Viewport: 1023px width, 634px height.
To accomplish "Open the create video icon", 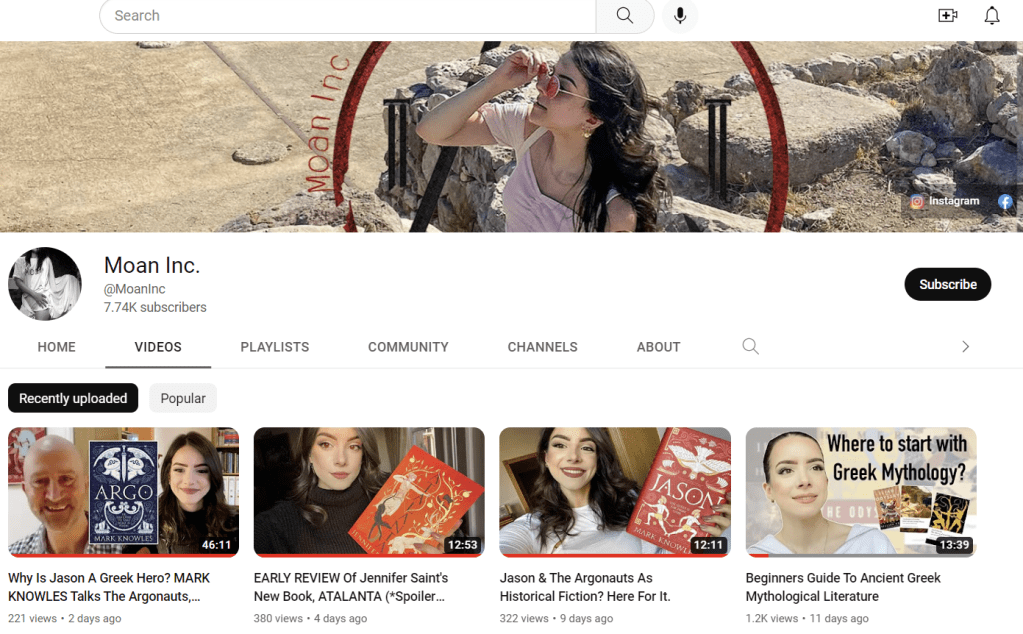I will pyautogui.click(x=947, y=16).
